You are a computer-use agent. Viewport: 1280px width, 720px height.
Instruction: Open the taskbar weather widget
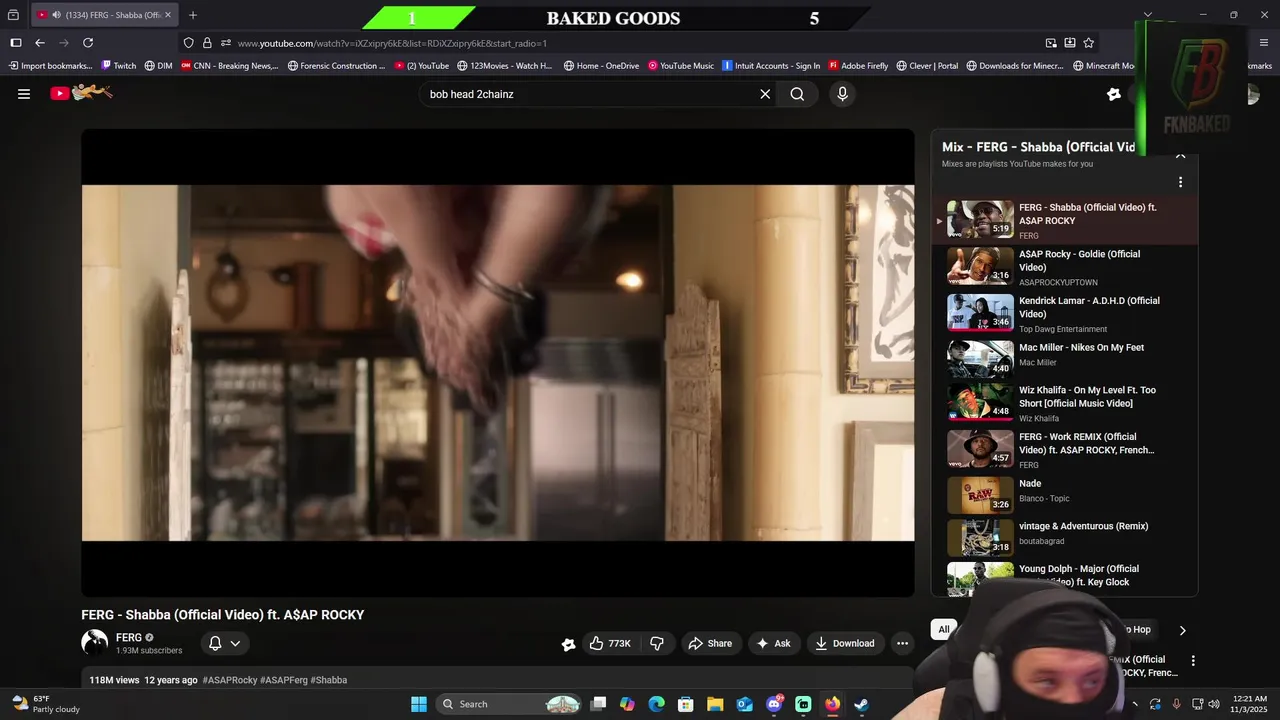[45, 704]
